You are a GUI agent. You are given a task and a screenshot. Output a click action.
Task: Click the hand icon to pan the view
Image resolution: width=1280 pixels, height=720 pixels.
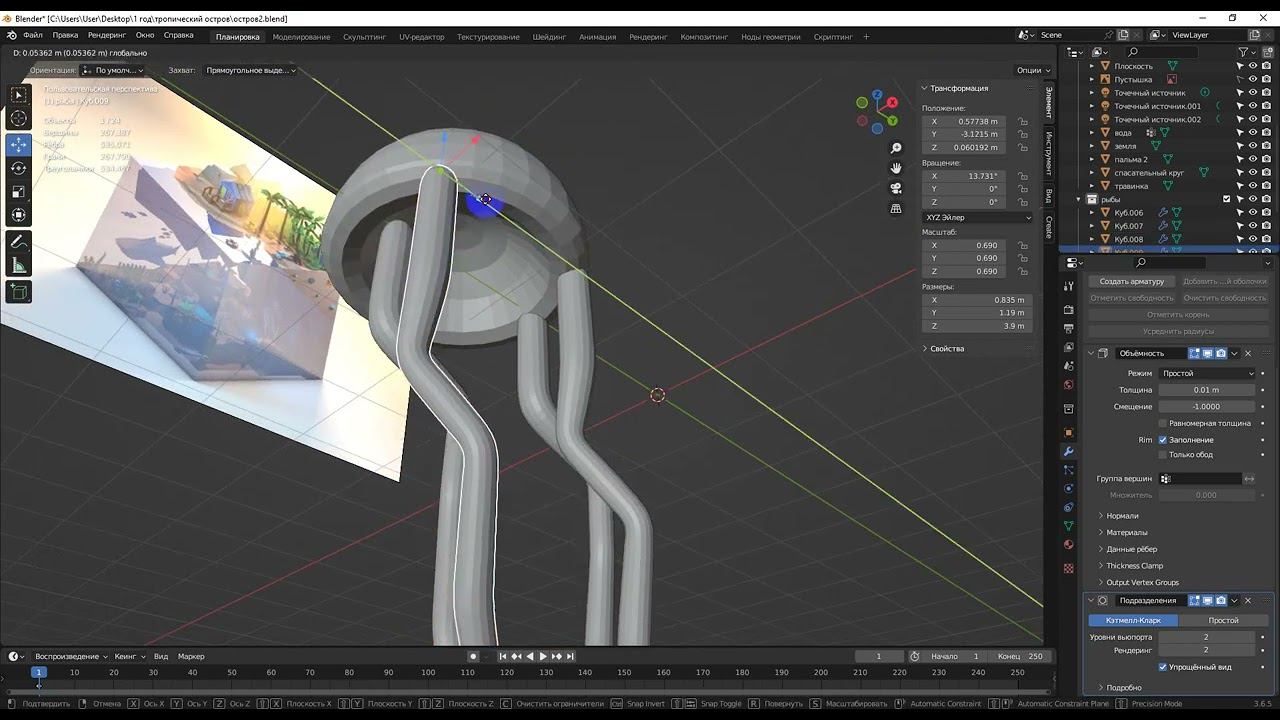click(896, 168)
